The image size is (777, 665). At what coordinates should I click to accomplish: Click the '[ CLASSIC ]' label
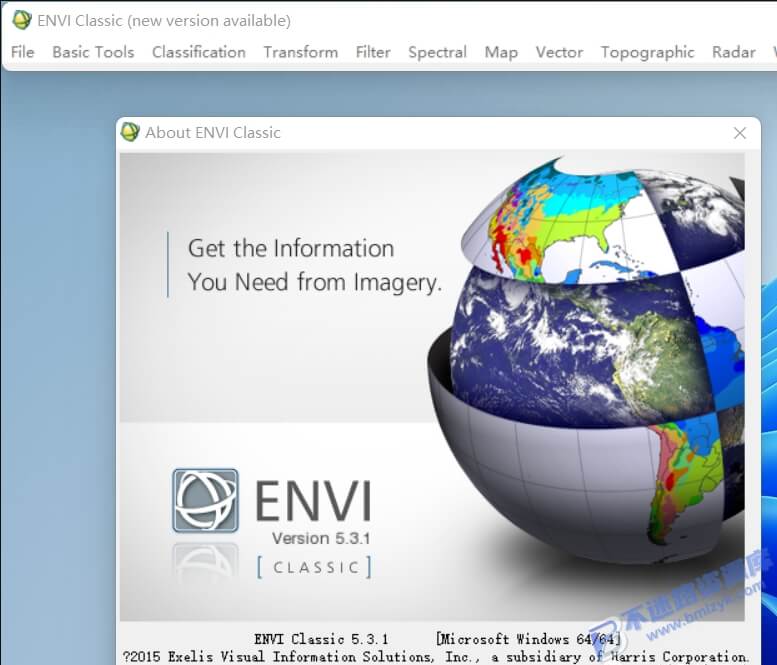coord(314,567)
